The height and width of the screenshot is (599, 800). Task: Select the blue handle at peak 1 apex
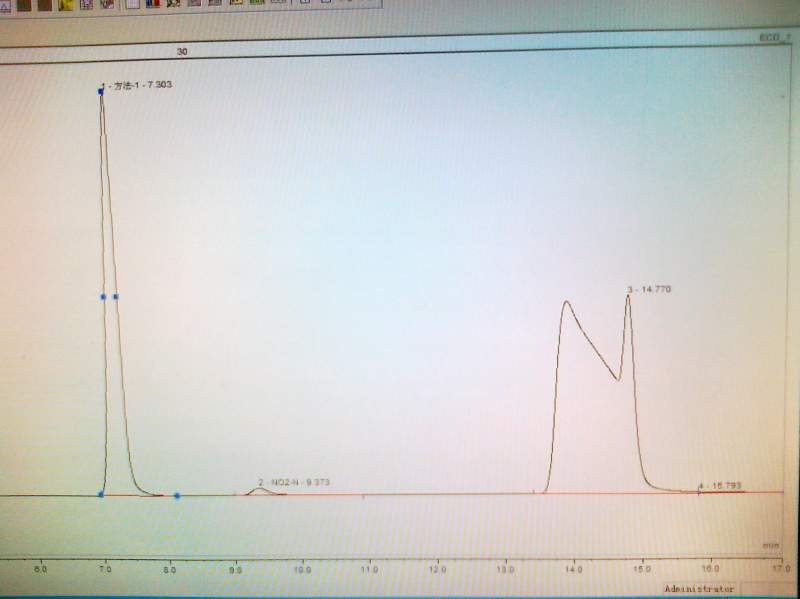[x=101, y=92]
